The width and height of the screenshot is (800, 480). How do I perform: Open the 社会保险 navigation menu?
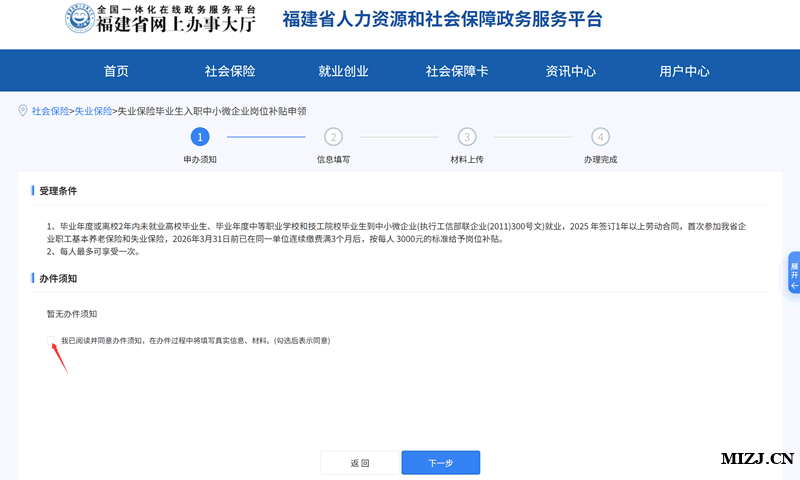click(x=230, y=72)
